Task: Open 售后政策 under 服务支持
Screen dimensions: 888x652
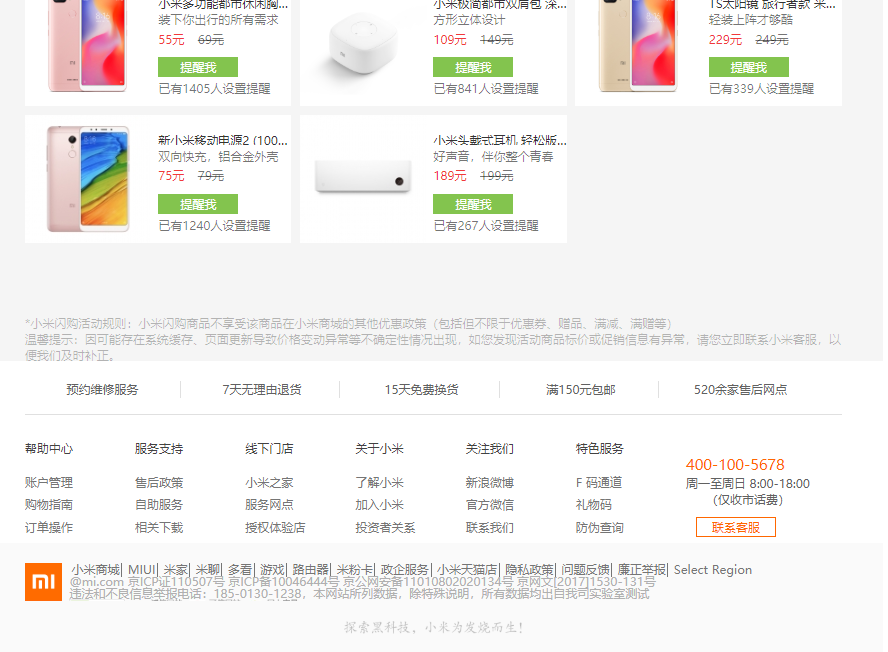Action: [x=159, y=483]
